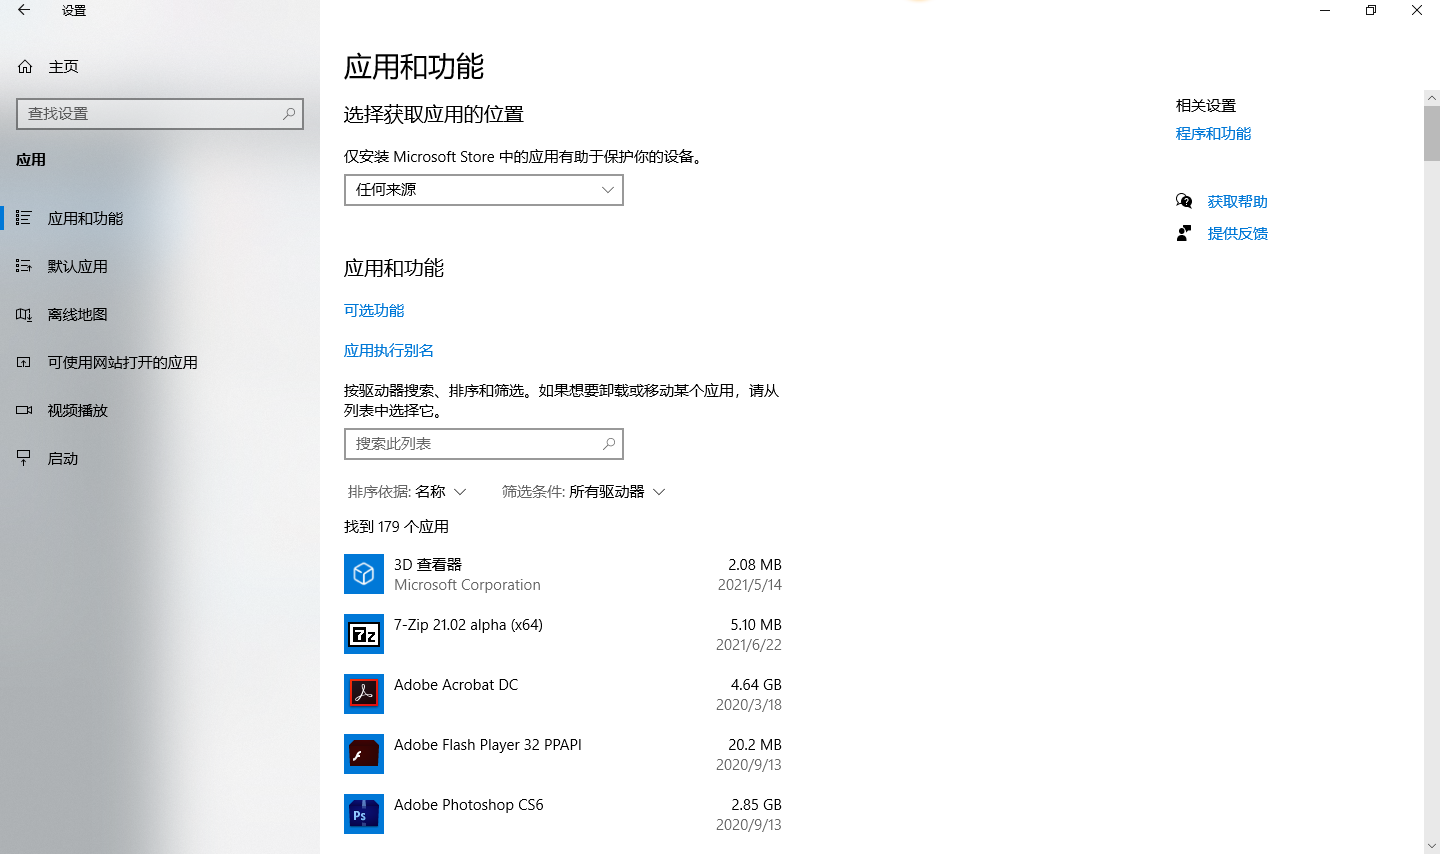Select the Adobe Acrobat DC entry name
The height and width of the screenshot is (854, 1440).
456,685
